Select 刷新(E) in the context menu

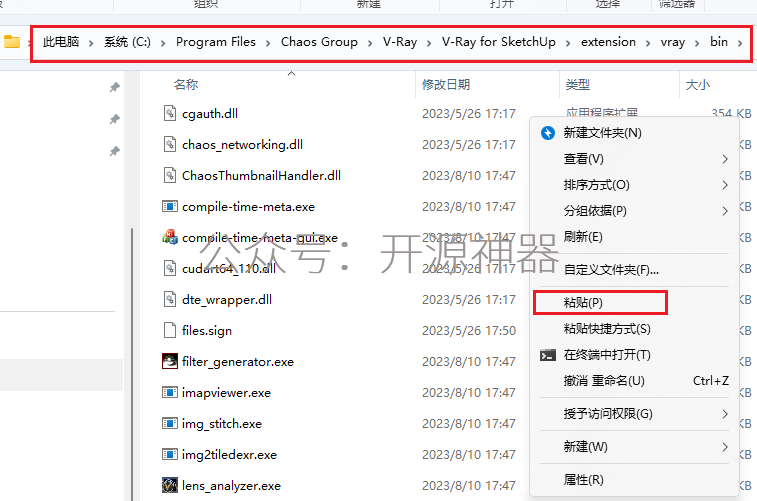tap(583, 237)
